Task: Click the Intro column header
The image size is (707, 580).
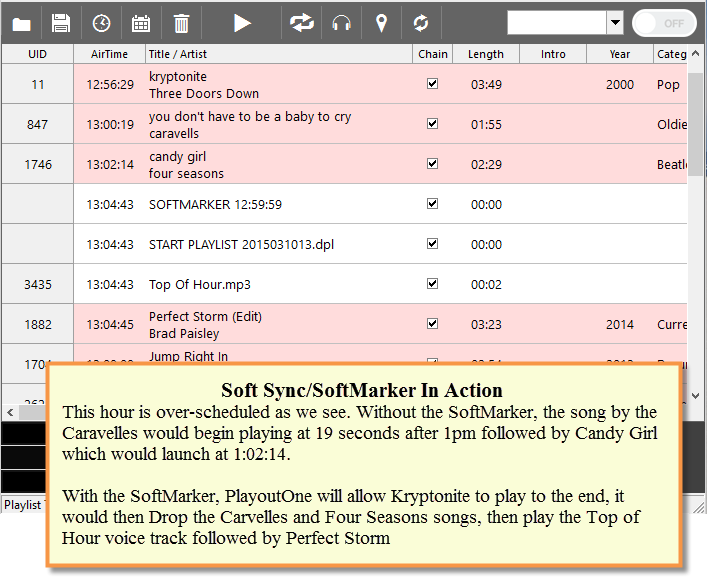Action: click(x=553, y=54)
